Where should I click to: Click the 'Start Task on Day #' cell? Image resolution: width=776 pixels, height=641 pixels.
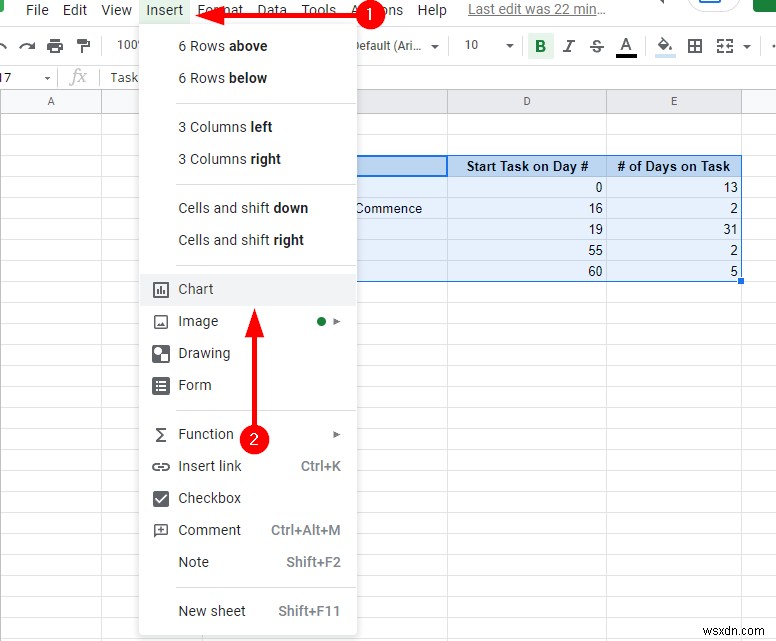[x=527, y=166]
